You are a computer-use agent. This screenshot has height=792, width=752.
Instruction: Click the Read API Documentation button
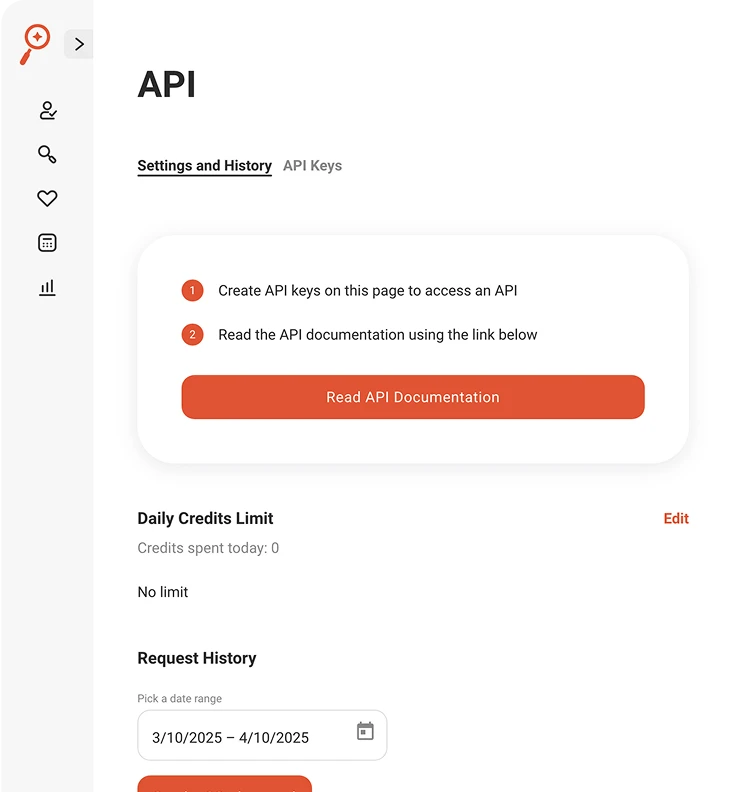click(x=413, y=397)
